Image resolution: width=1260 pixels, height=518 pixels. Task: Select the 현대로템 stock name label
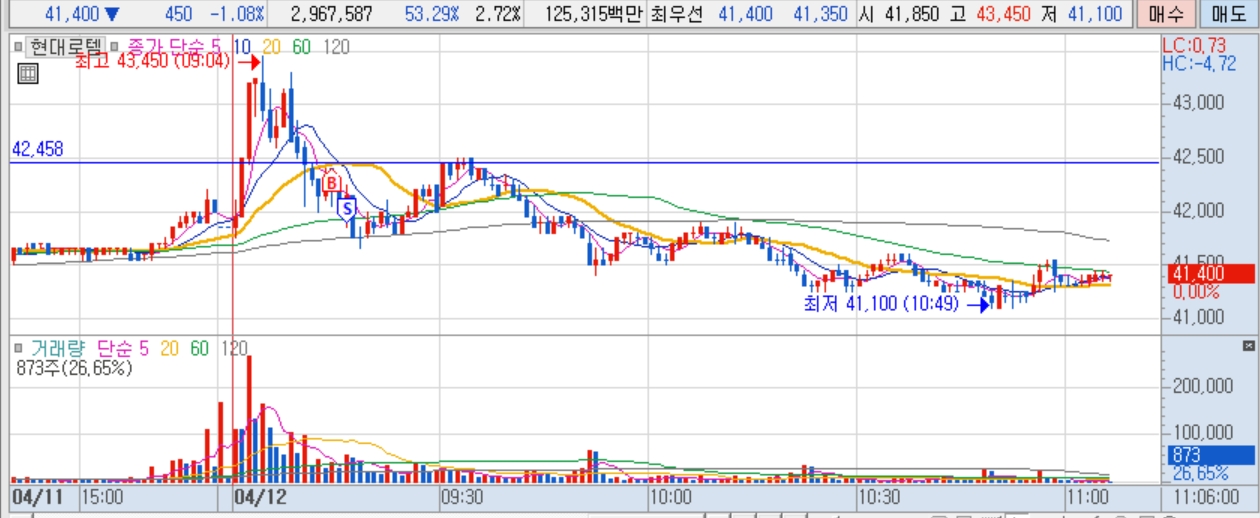coord(63,47)
